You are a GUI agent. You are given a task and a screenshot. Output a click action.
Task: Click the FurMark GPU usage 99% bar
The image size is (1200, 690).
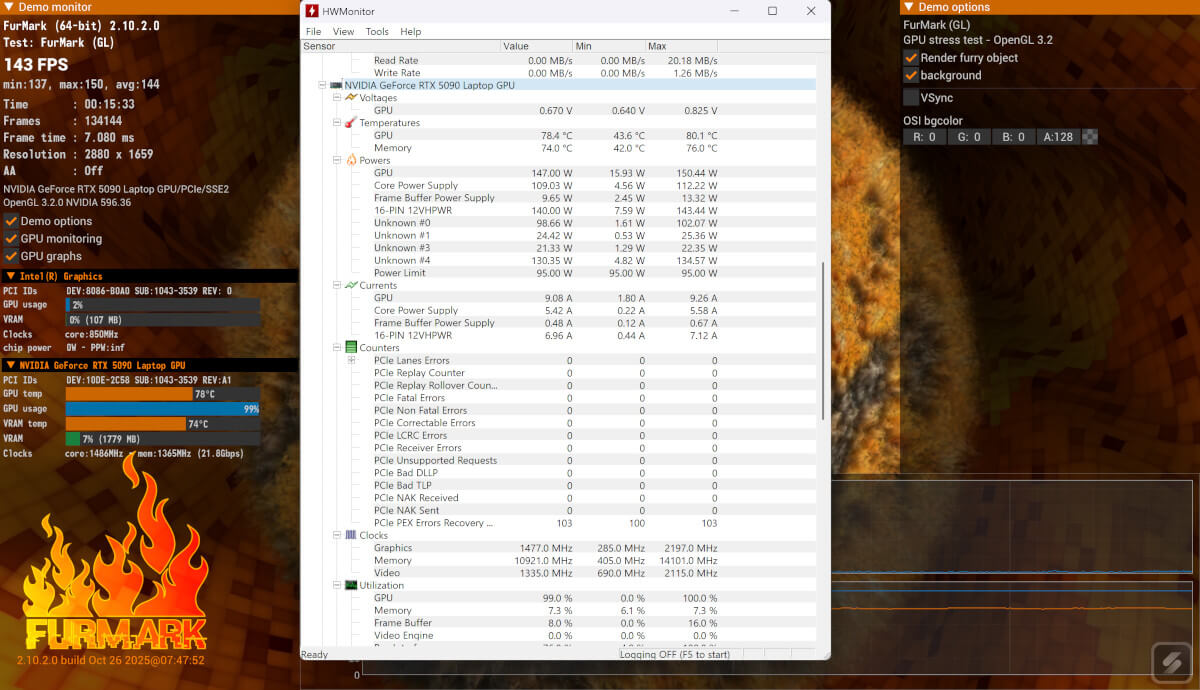tap(163, 409)
